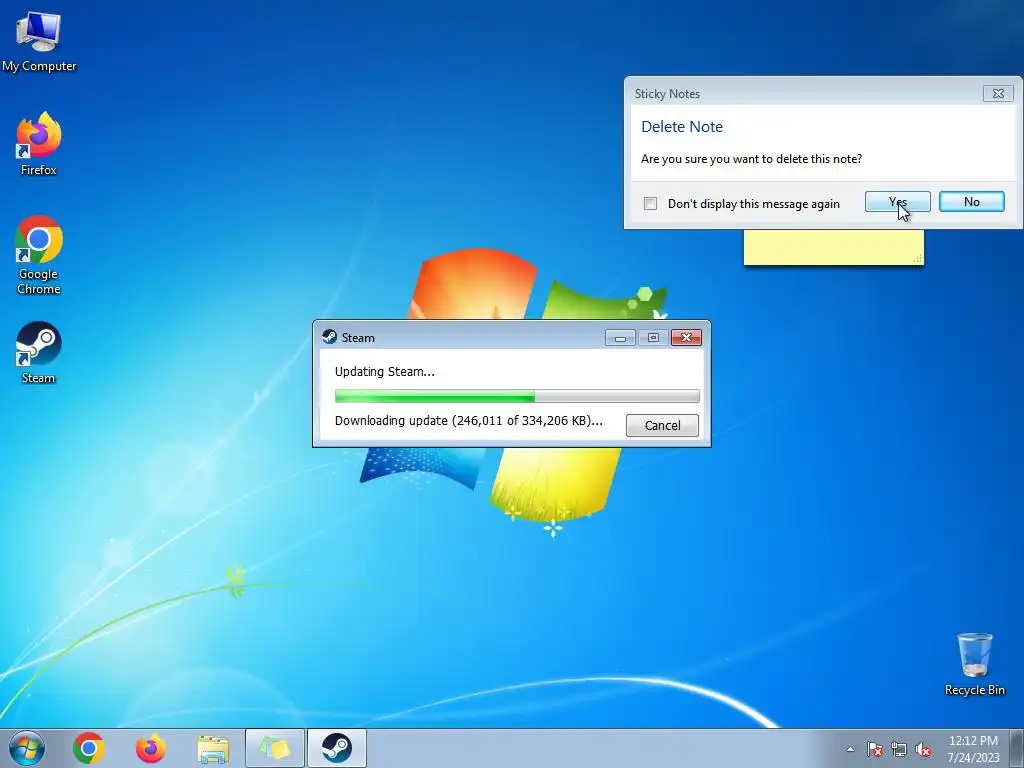Confirm note deletion with Yes
Screen dimensions: 1024x768
pos(898,202)
